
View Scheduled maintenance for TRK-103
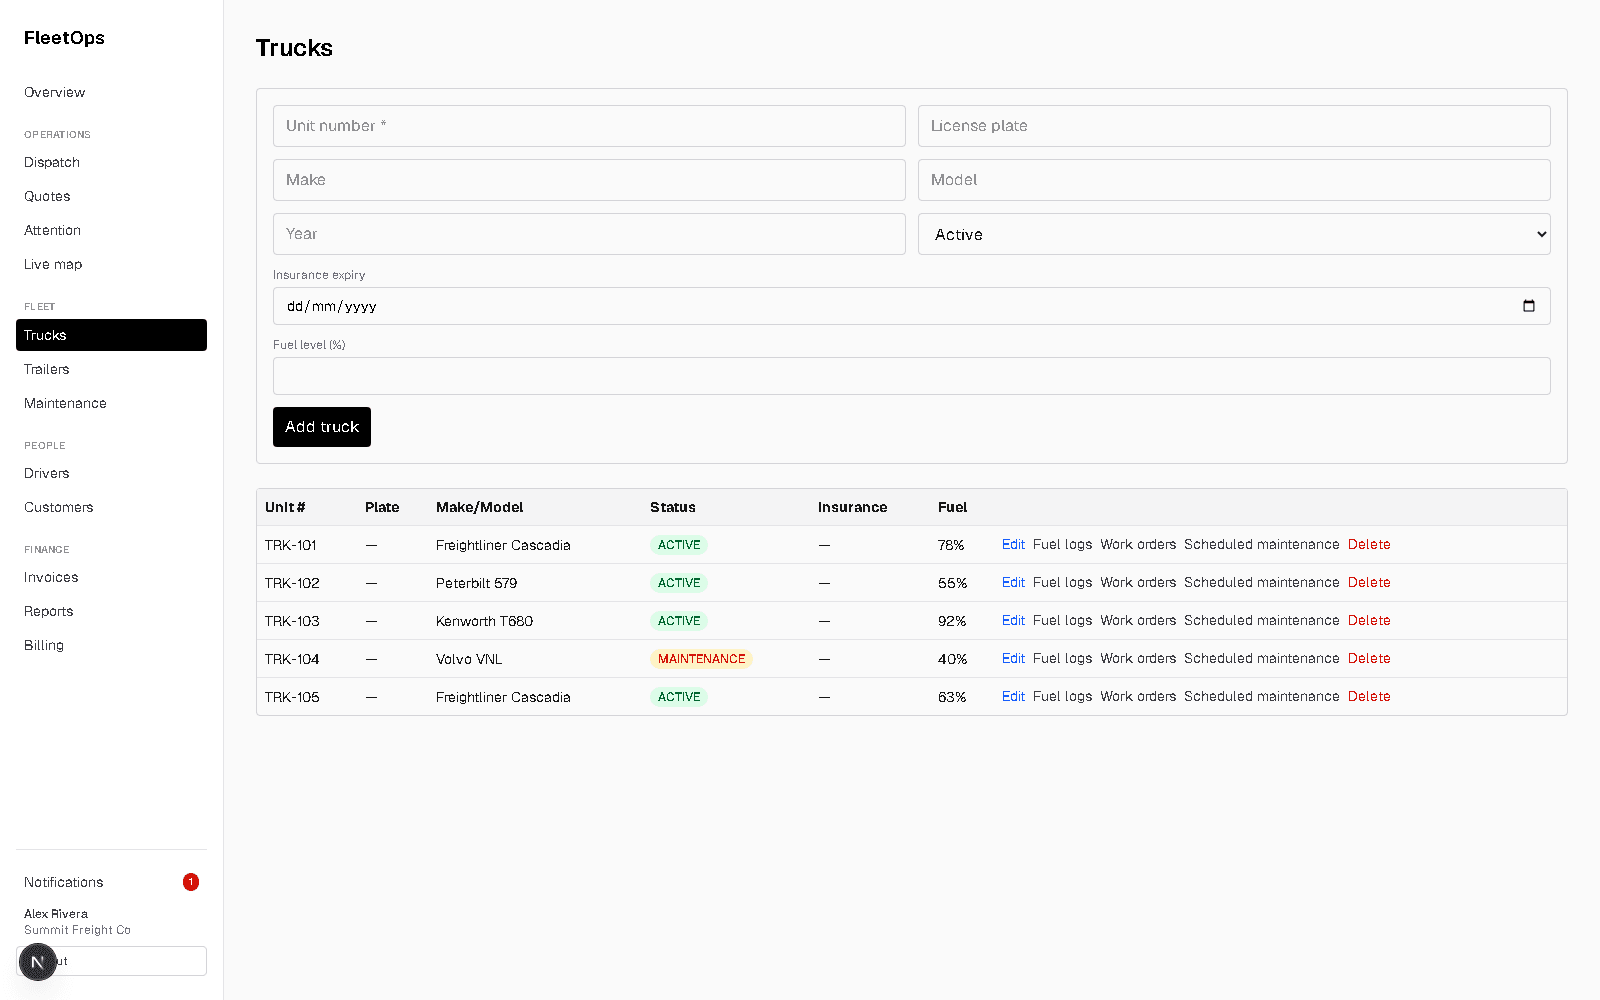(1261, 620)
